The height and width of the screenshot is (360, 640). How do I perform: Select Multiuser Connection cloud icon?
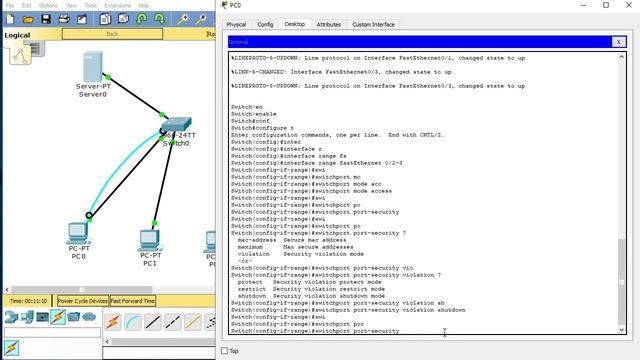click(89, 317)
